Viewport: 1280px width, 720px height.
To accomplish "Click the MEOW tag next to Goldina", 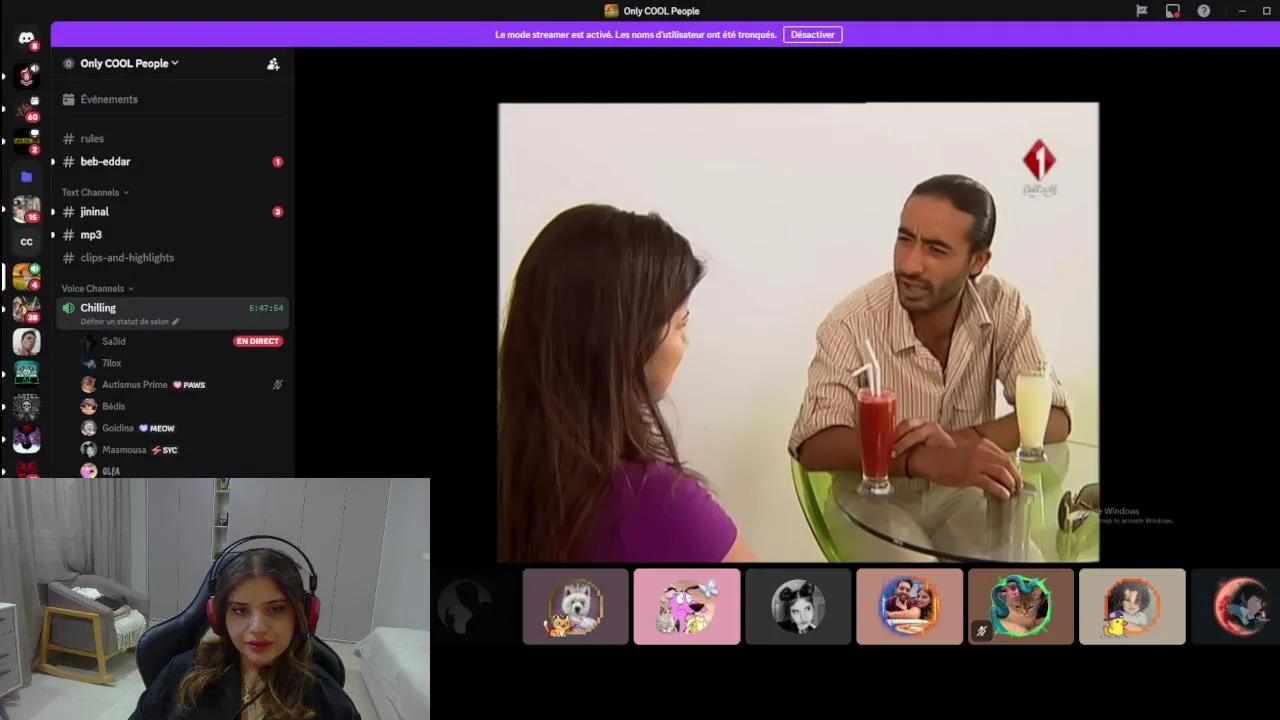I will tap(156, 428).
